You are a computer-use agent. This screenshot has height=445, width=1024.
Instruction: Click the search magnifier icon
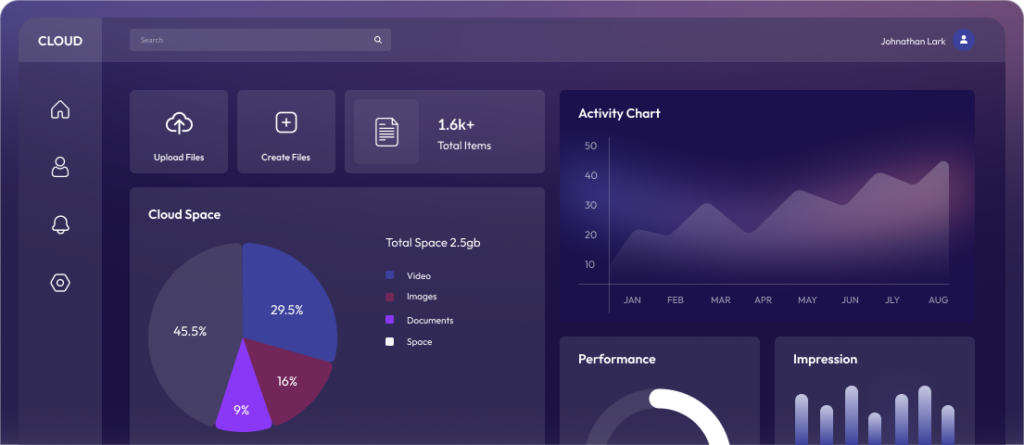coord(377,40)
